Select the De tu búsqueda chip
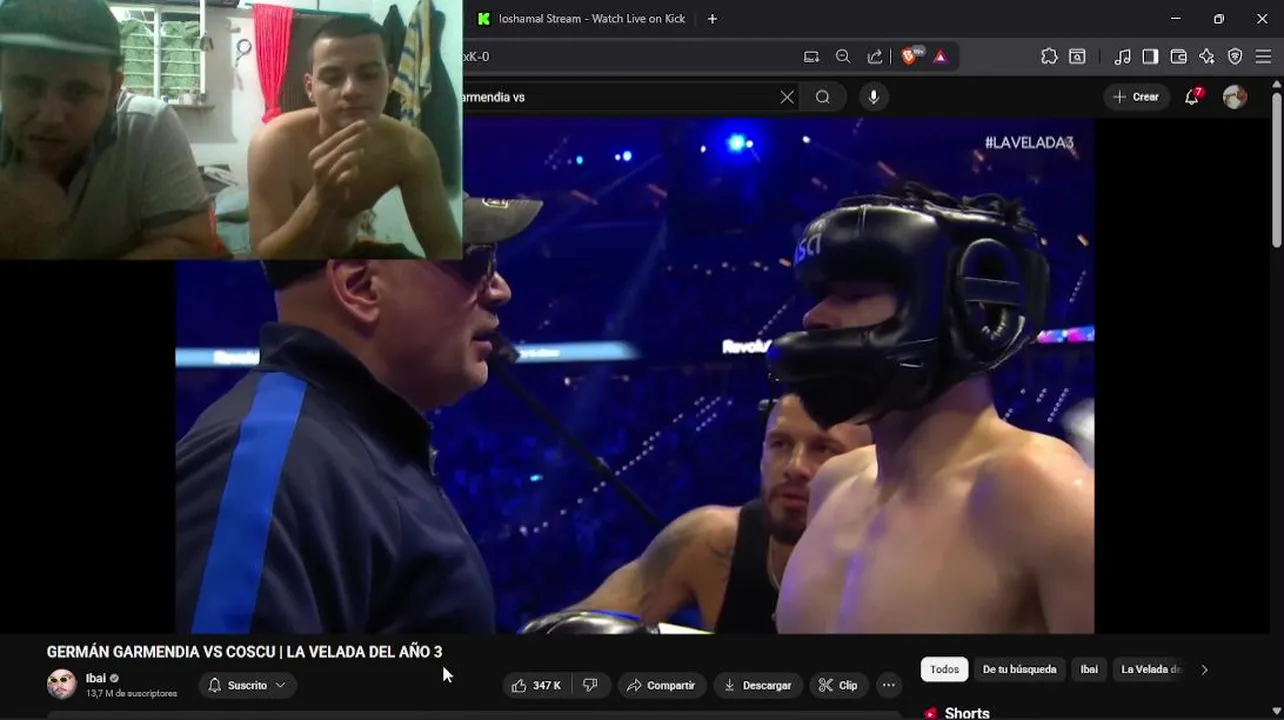1284x720 pixels. [1019, 669]
